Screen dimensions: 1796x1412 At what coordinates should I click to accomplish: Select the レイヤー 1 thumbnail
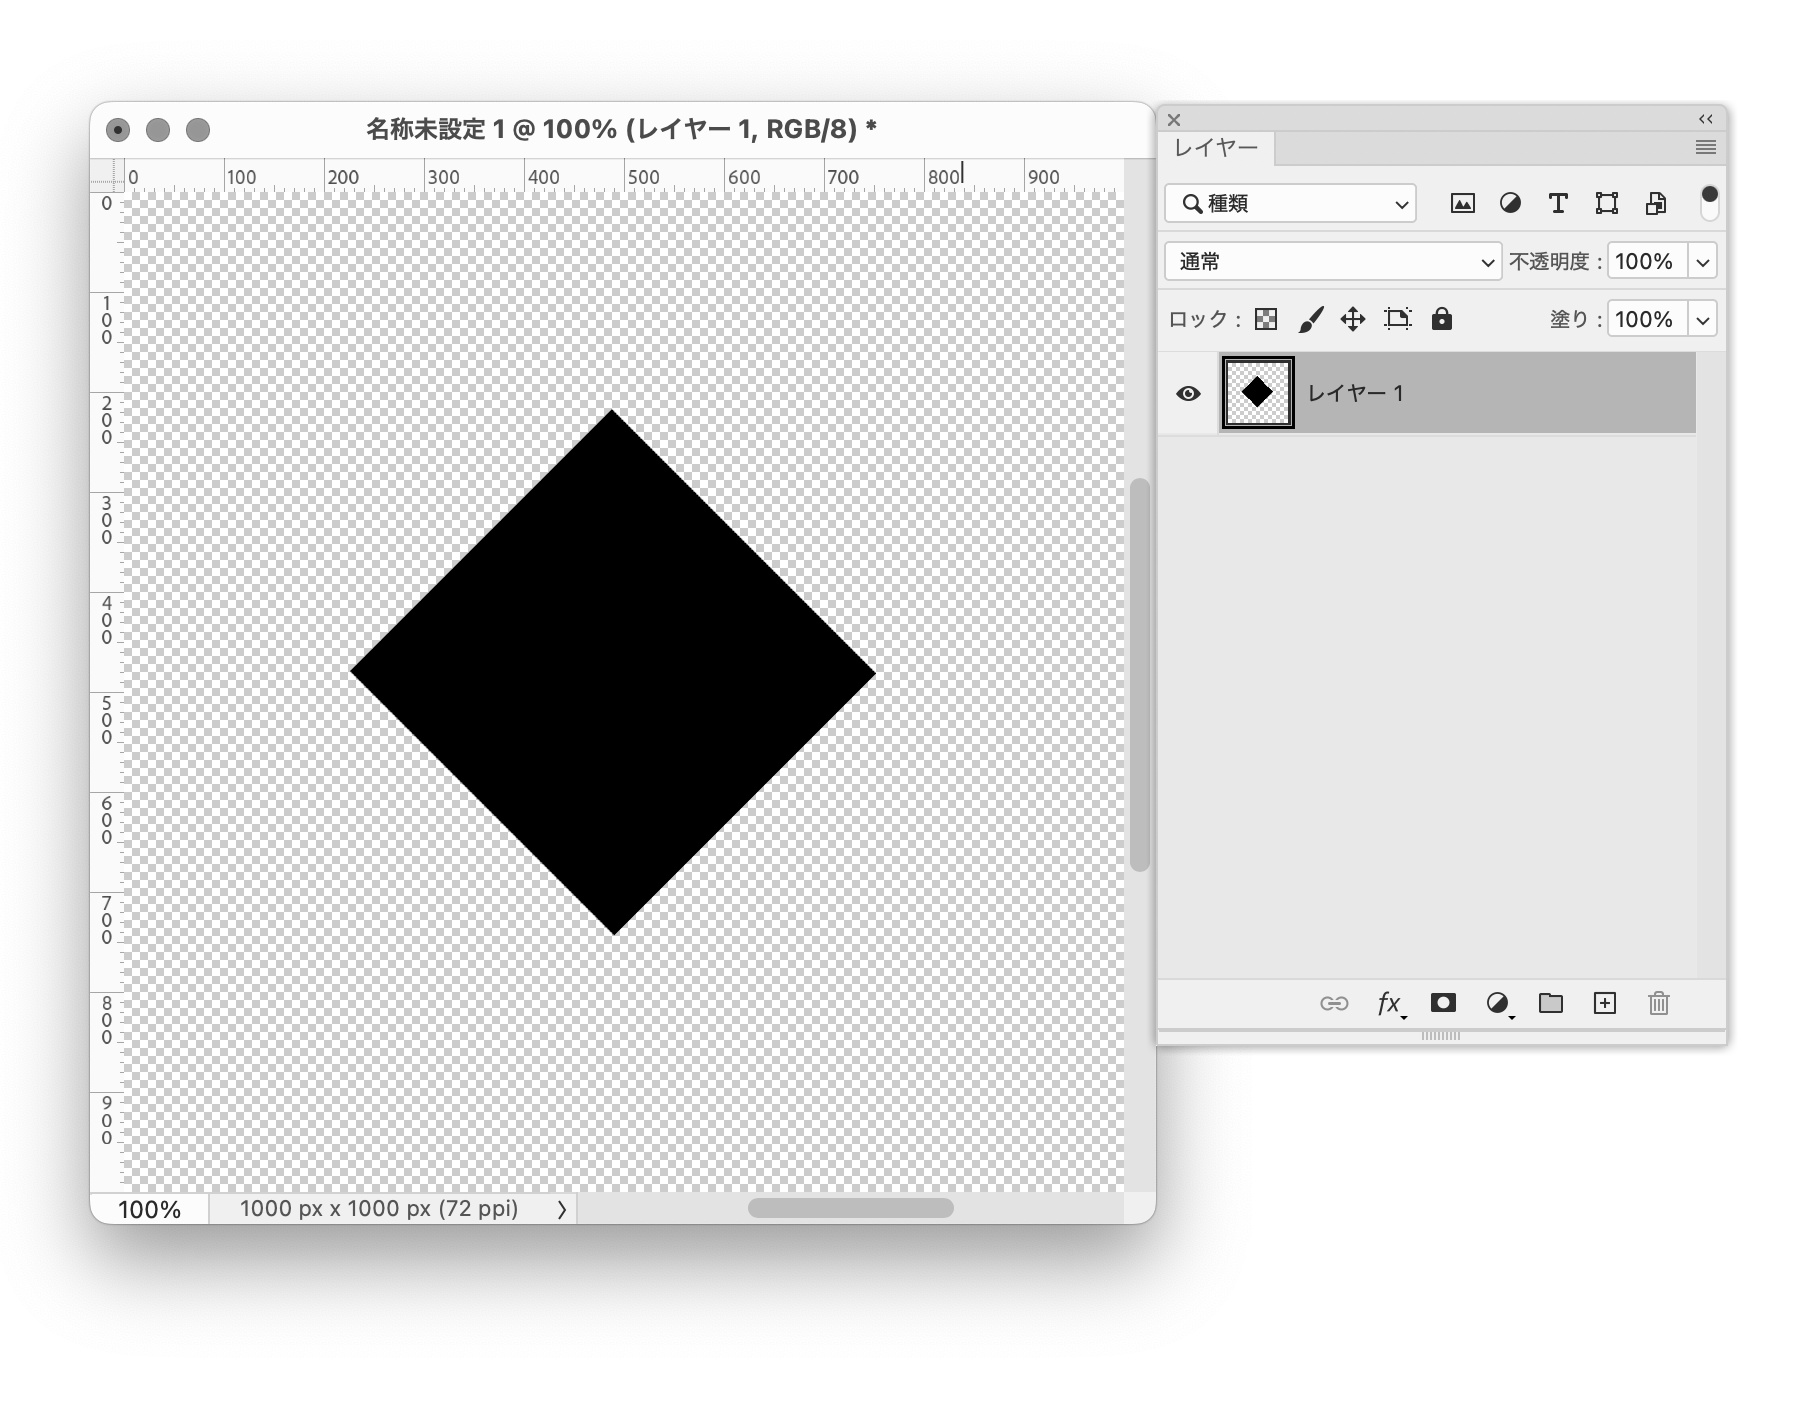click(x=1258, y=392)
